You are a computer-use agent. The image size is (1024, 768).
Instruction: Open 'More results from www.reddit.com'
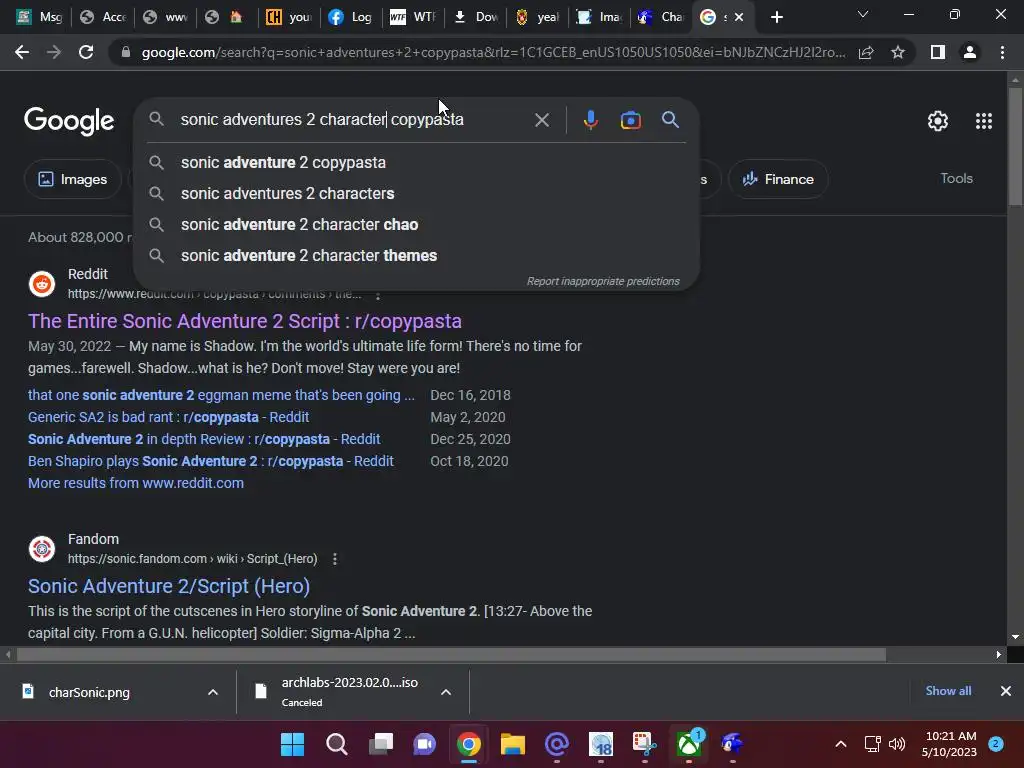[136, 483]
